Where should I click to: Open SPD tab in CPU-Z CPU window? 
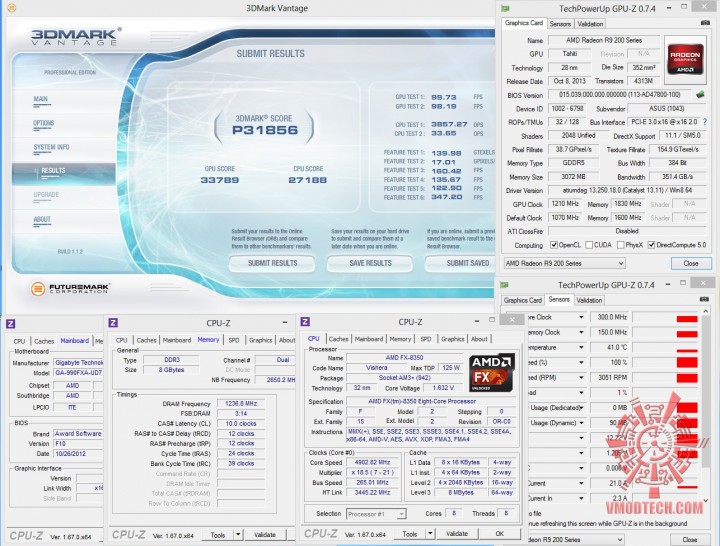[426, 339]
